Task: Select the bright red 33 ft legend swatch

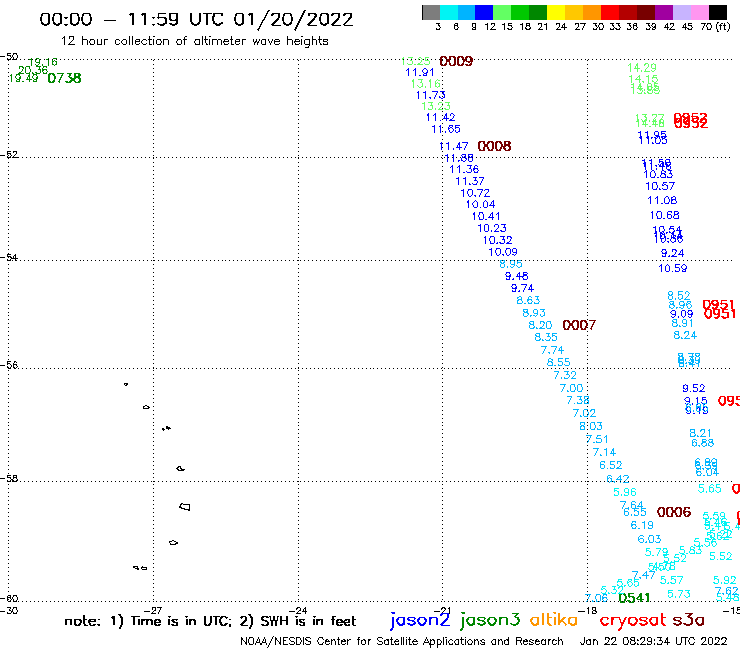Action: tap(610, 12)
